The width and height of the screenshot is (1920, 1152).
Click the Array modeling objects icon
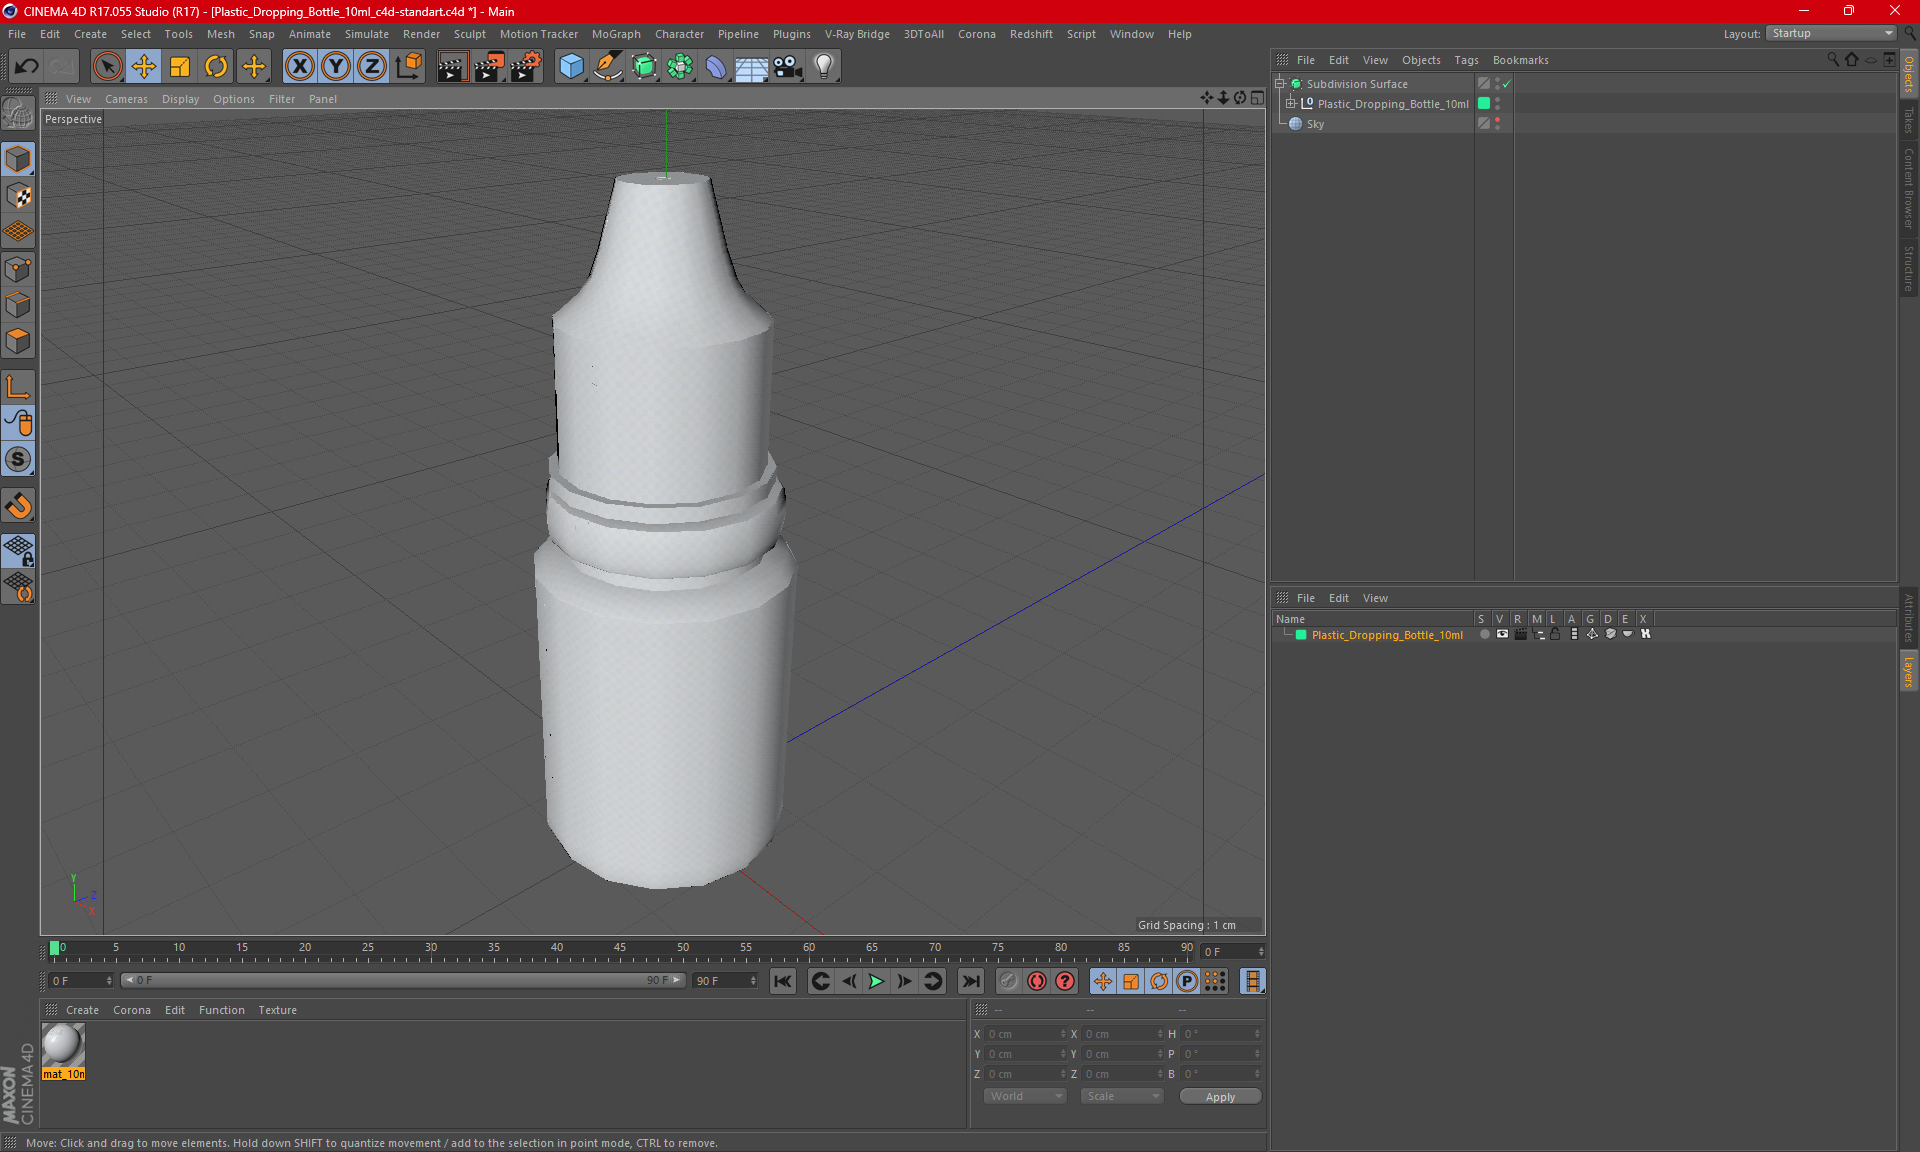680,66
